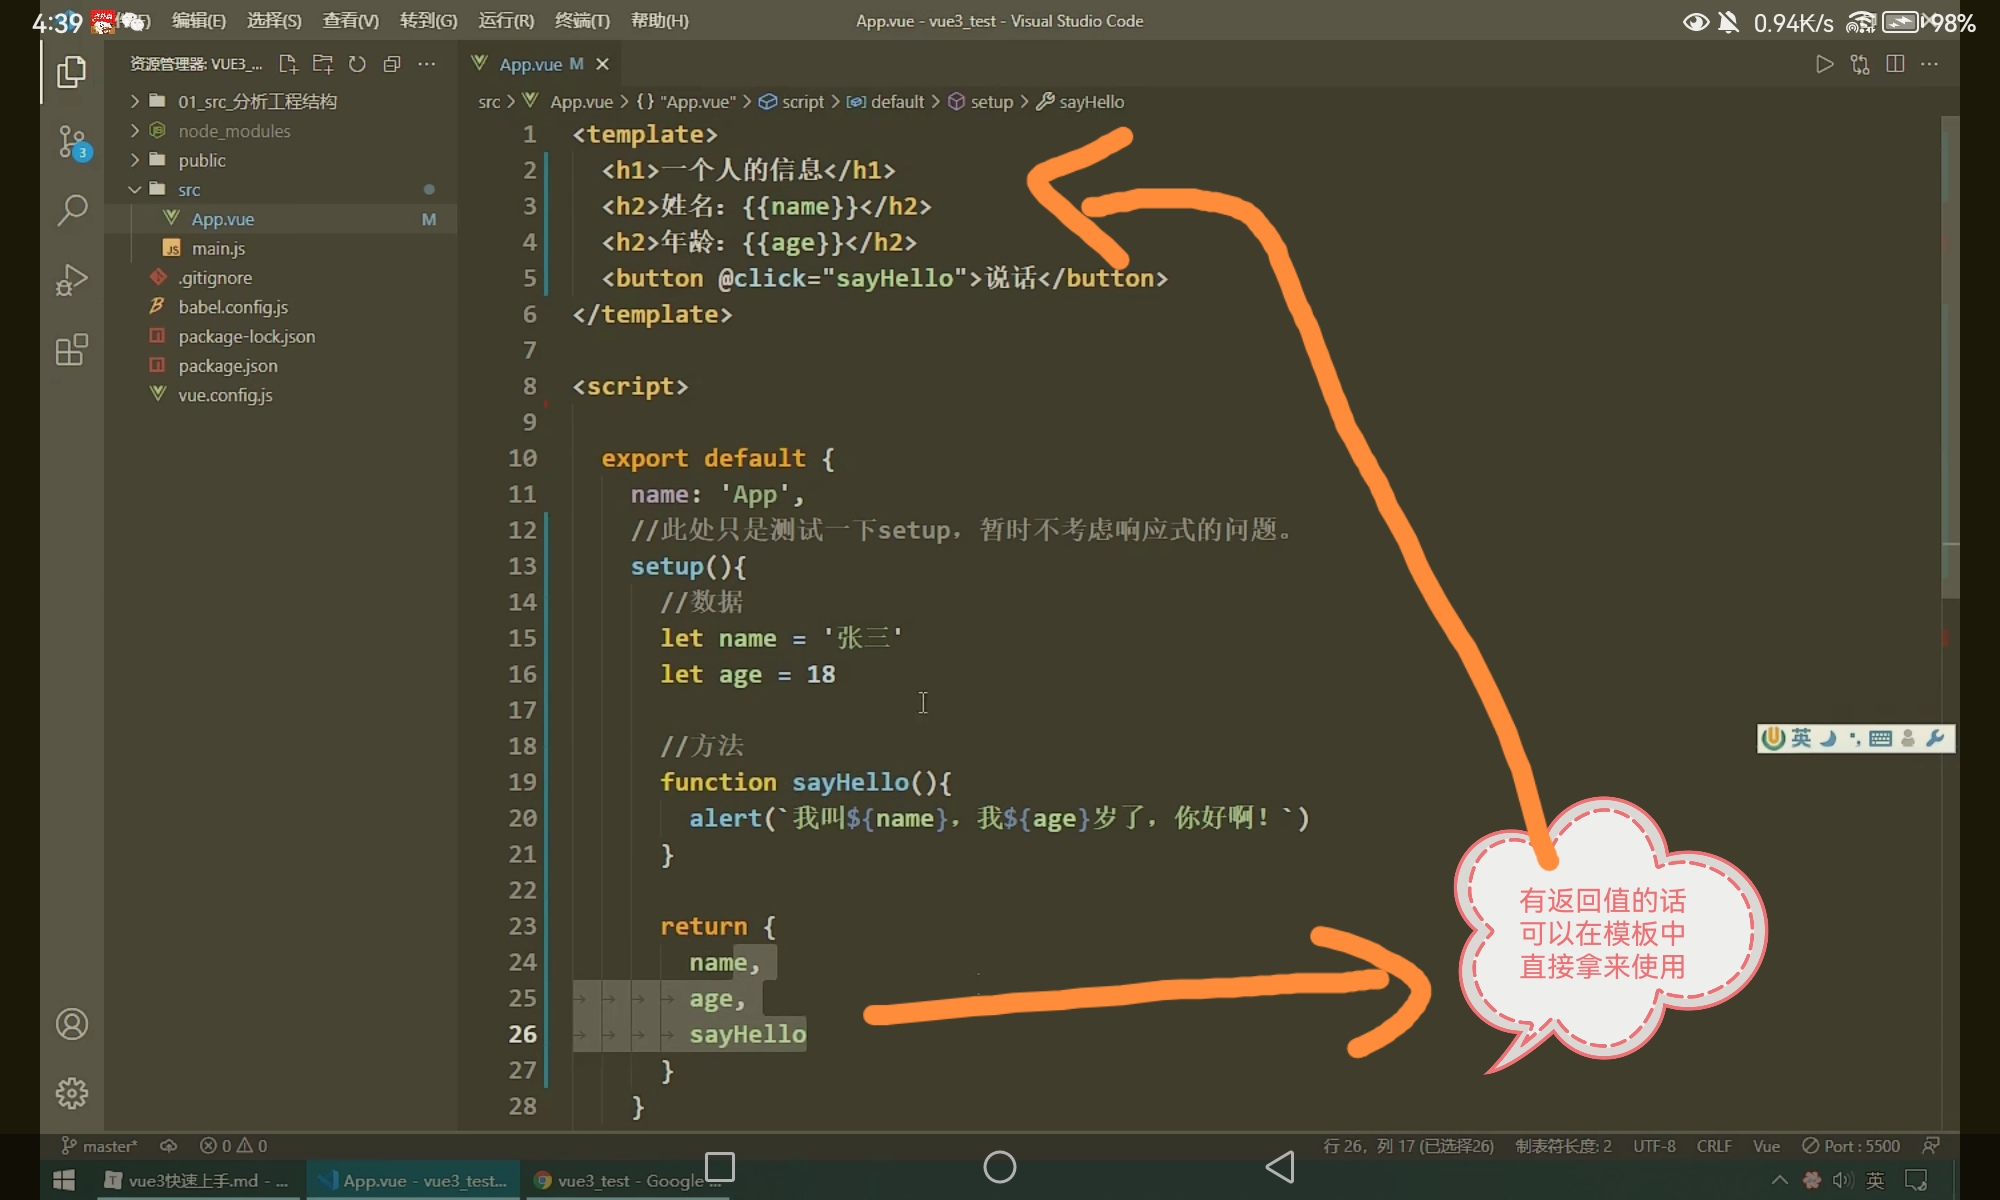Click the Split Editor icon
Image resolution: width=2000 pixels, height=1200 pixels.
(1894, 64)
